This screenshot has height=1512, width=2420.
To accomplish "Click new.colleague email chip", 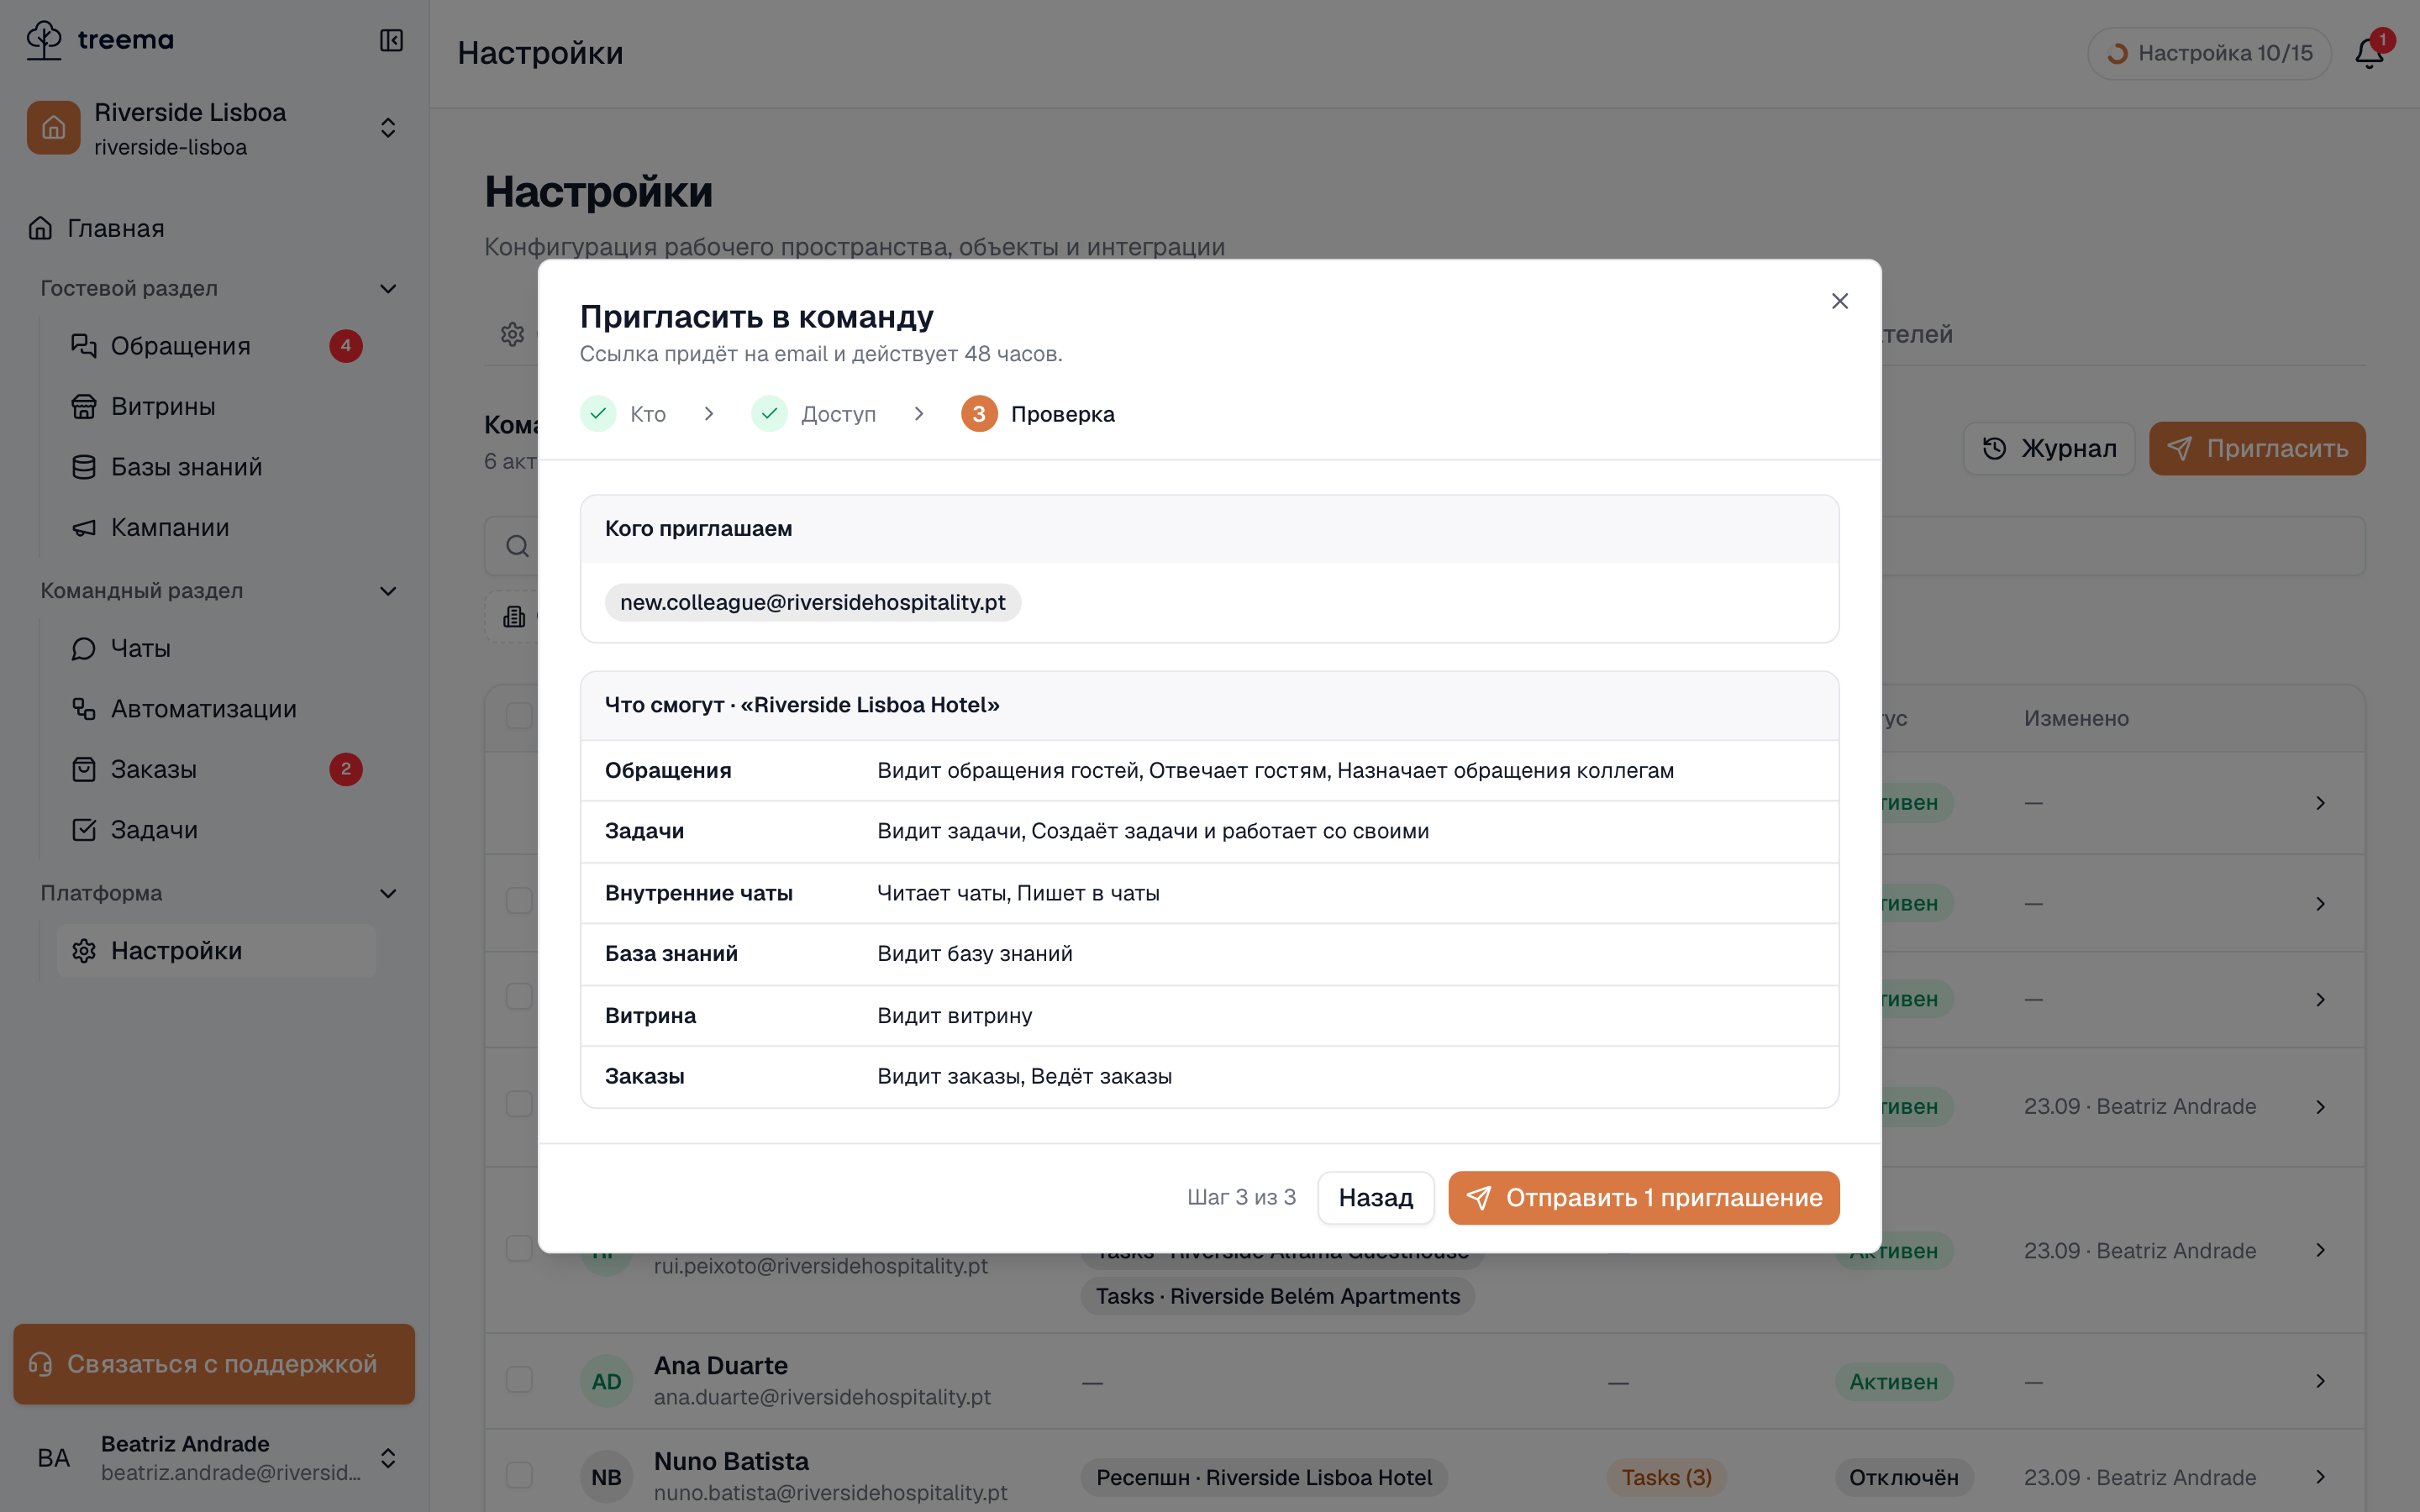I will pyautogui.click(x=812, y=603).
